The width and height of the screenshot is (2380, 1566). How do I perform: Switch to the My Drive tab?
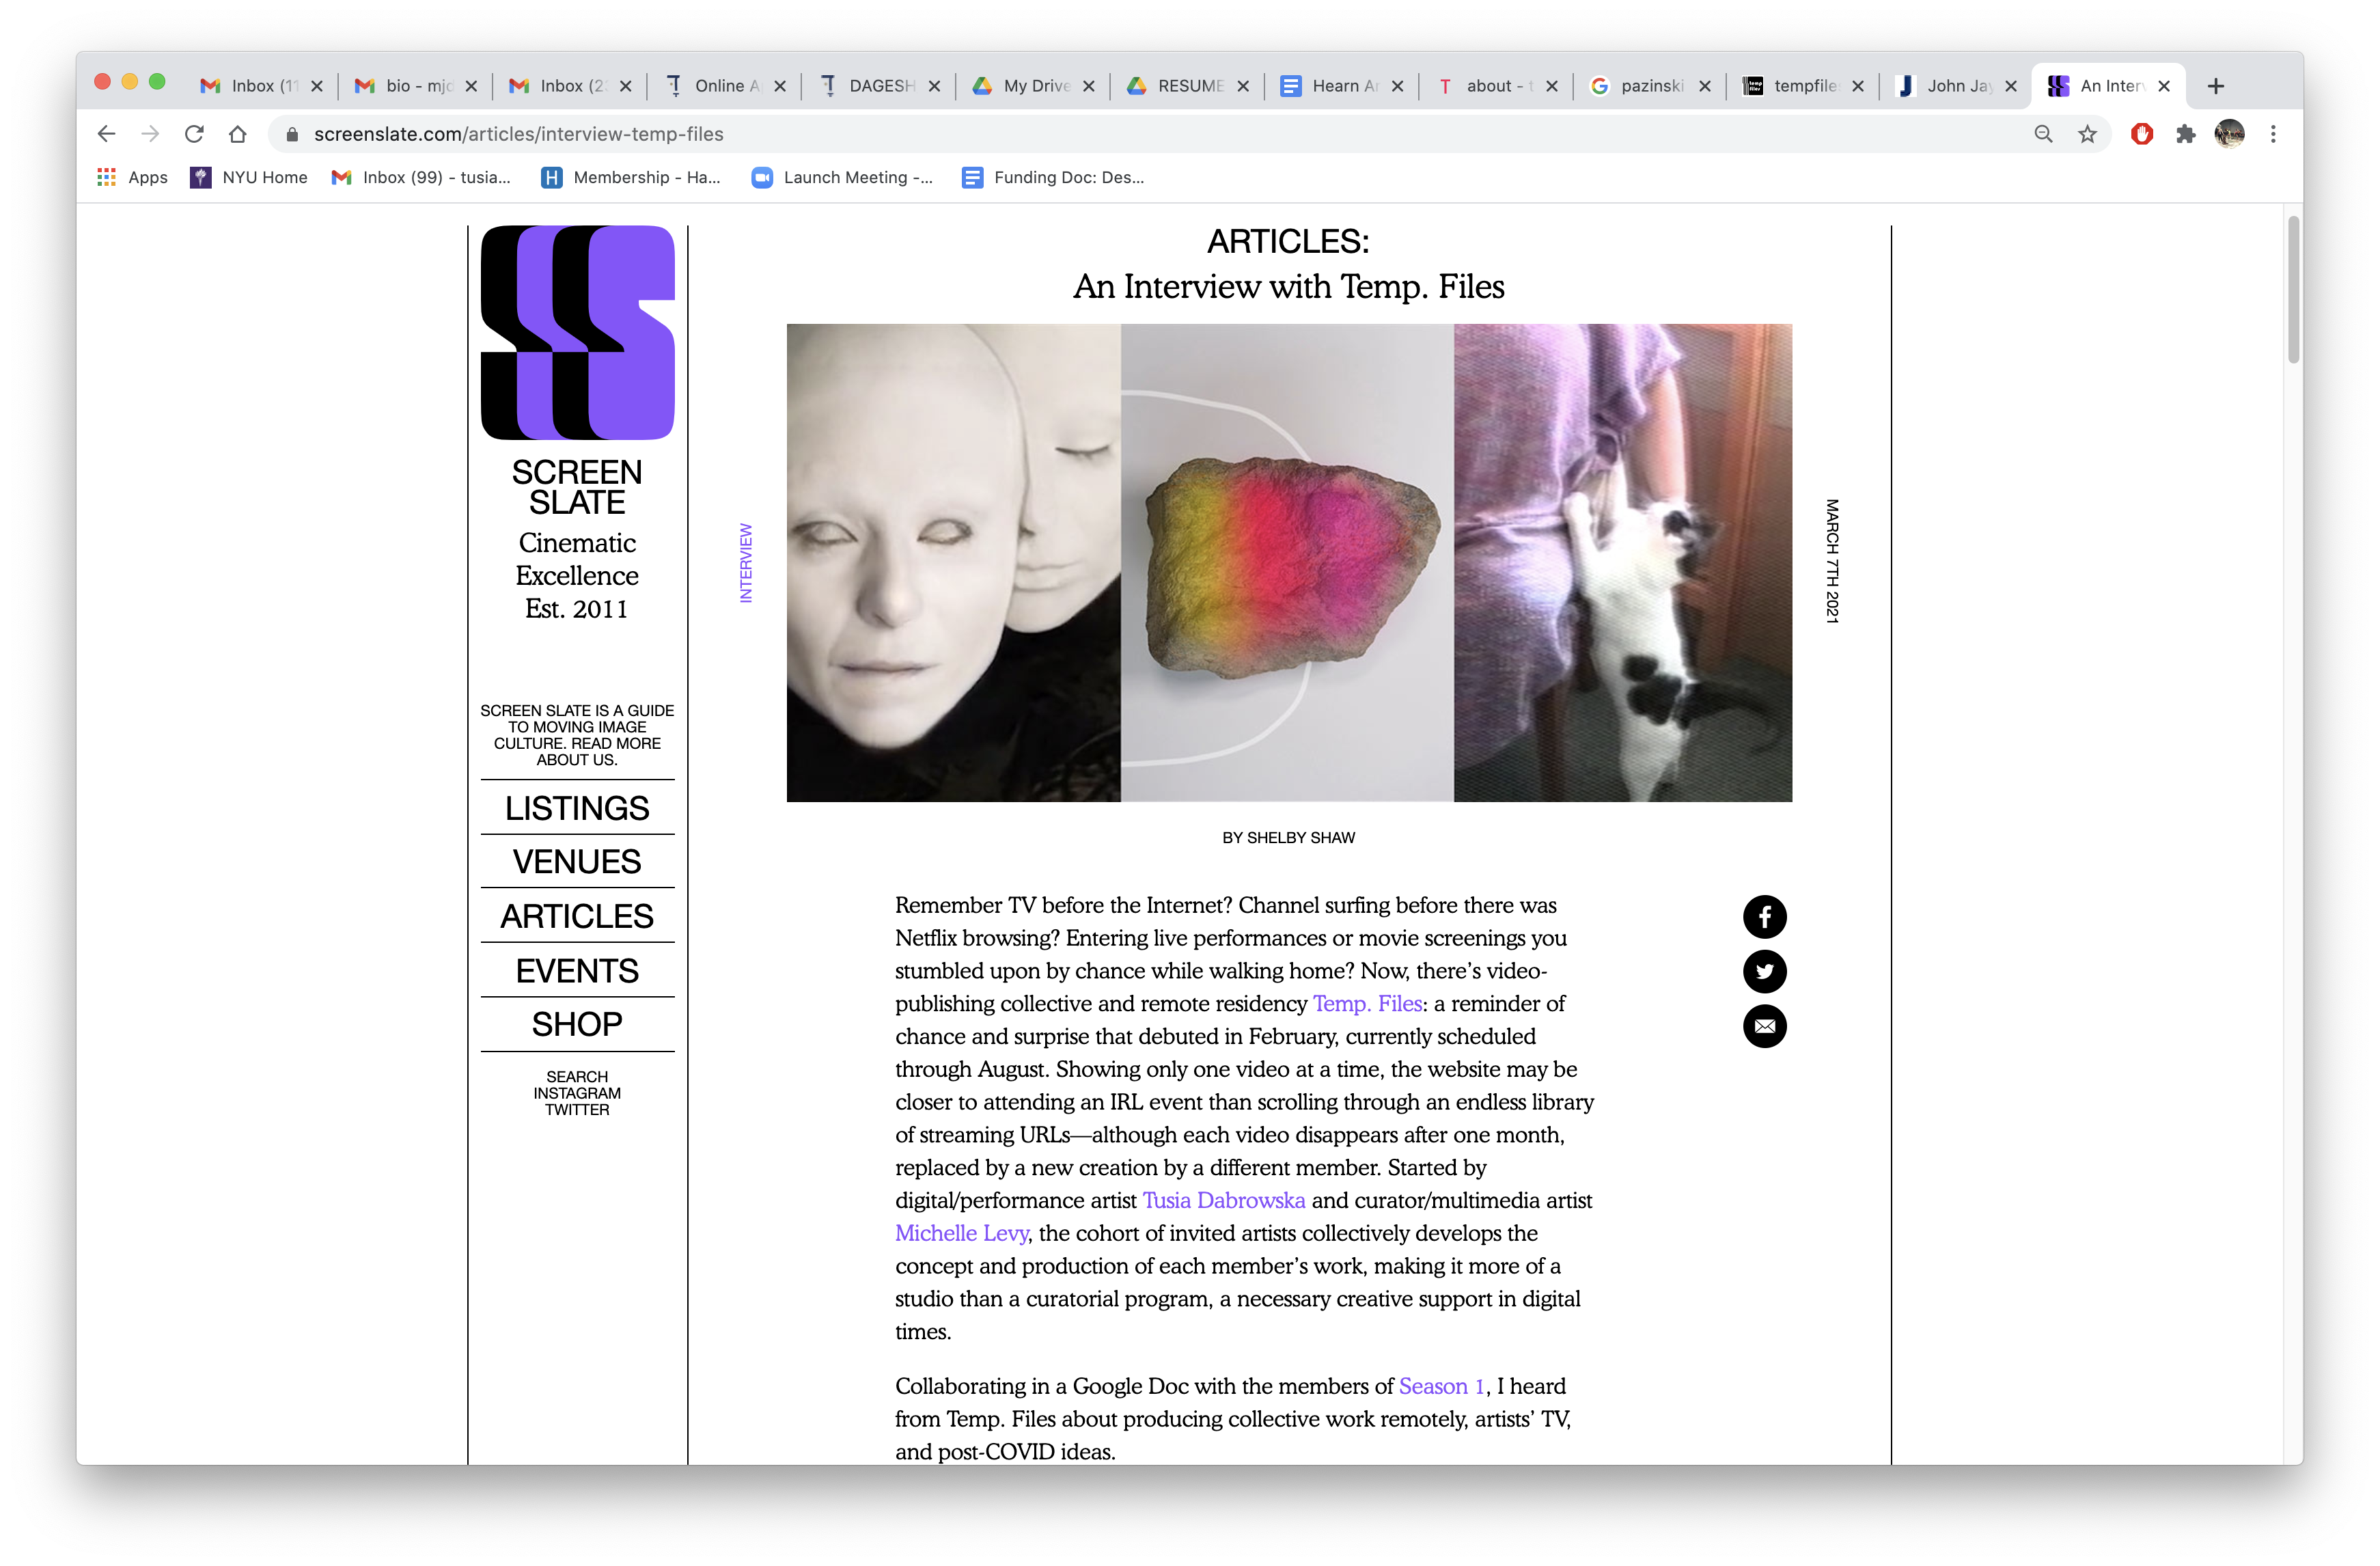(1034, 86)
